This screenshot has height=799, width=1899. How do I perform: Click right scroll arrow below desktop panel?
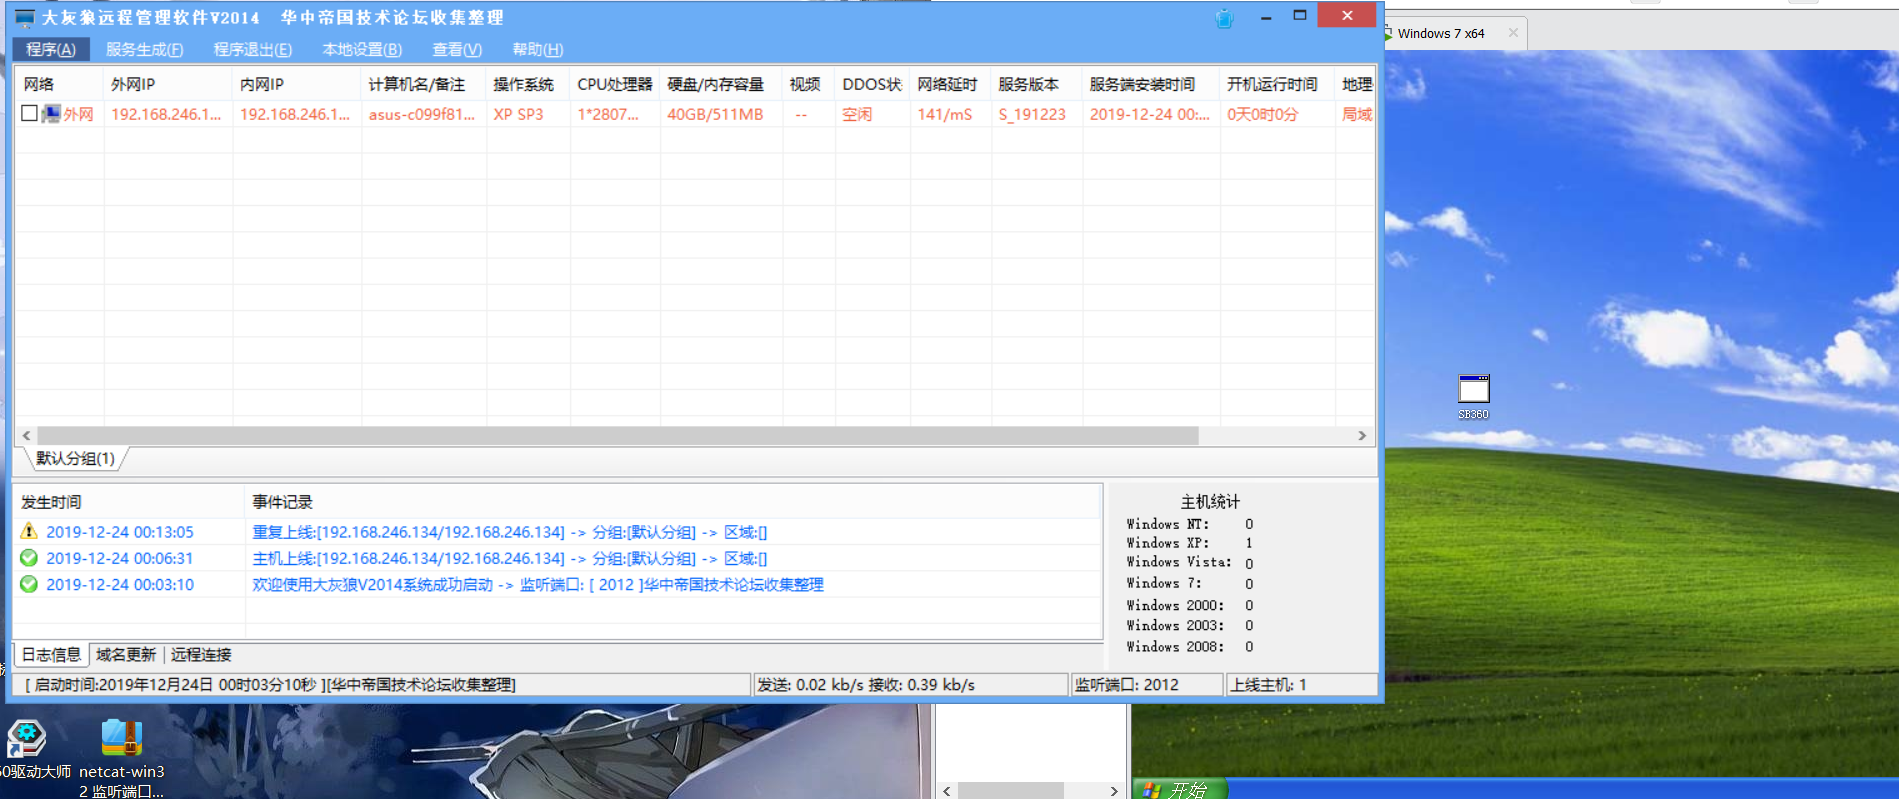pos(1114,790)
